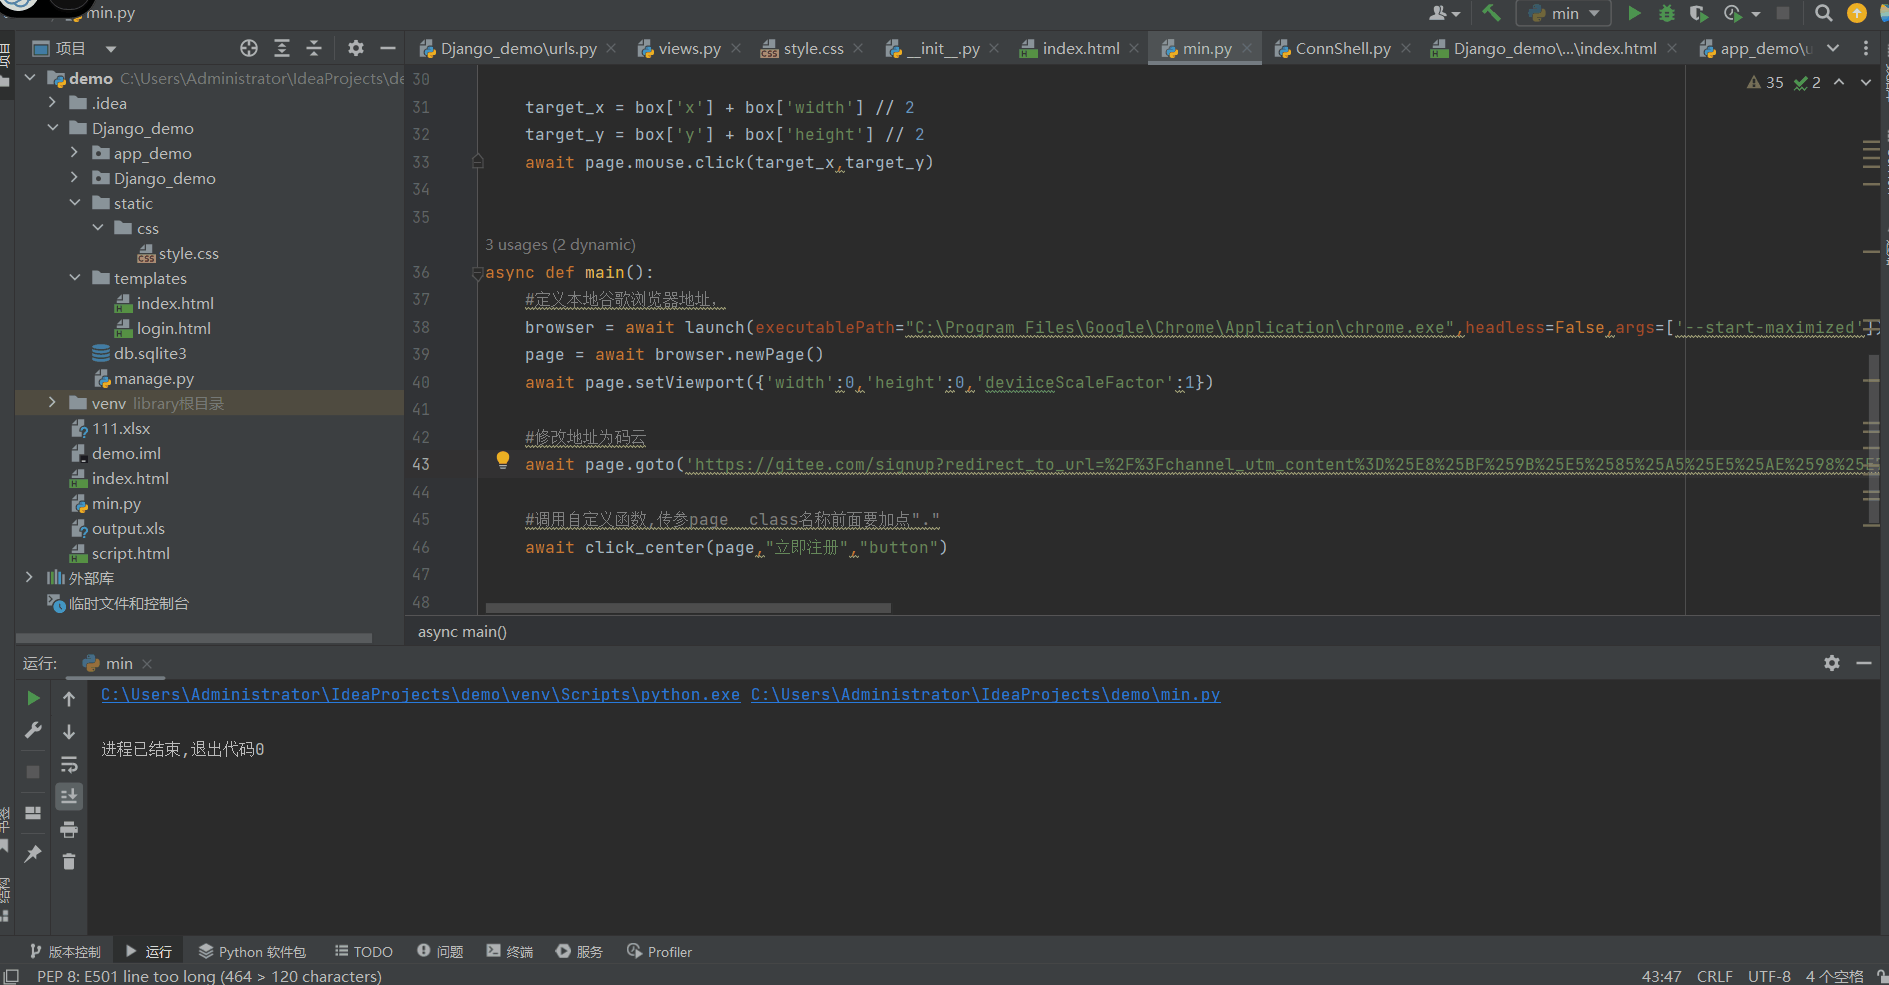This screenshot has height=985, width=1889.
Task: Open the min run configuration dropdown
Action: 1592,13
